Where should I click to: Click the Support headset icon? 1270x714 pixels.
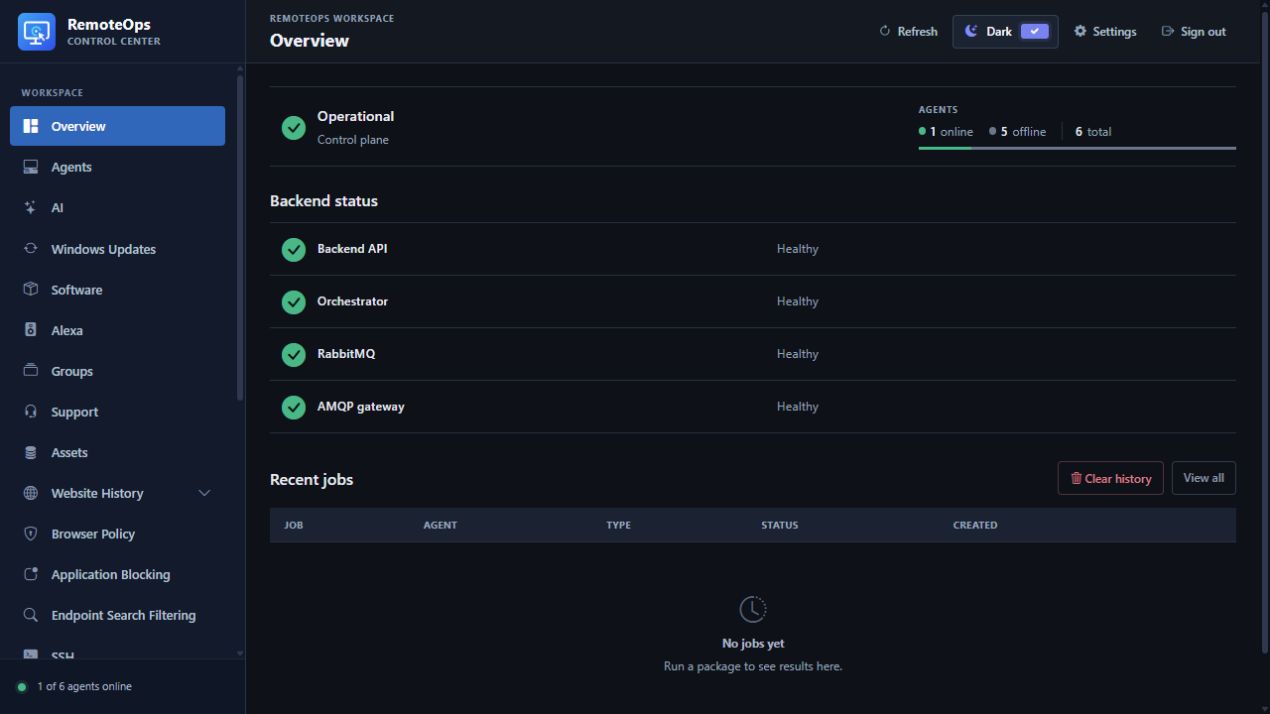(31, 412)
